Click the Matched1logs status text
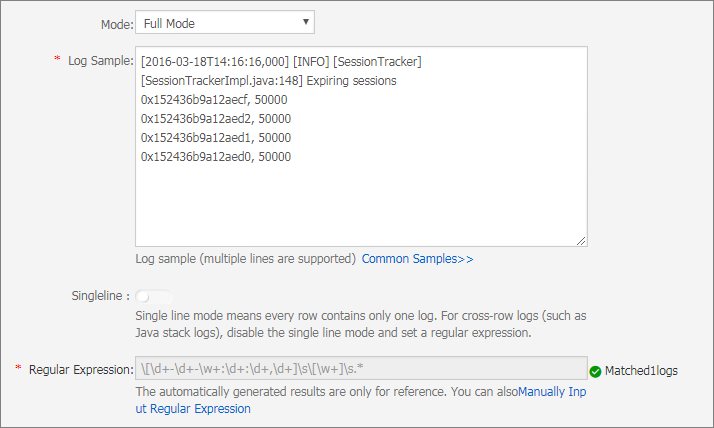 (641, 371)
